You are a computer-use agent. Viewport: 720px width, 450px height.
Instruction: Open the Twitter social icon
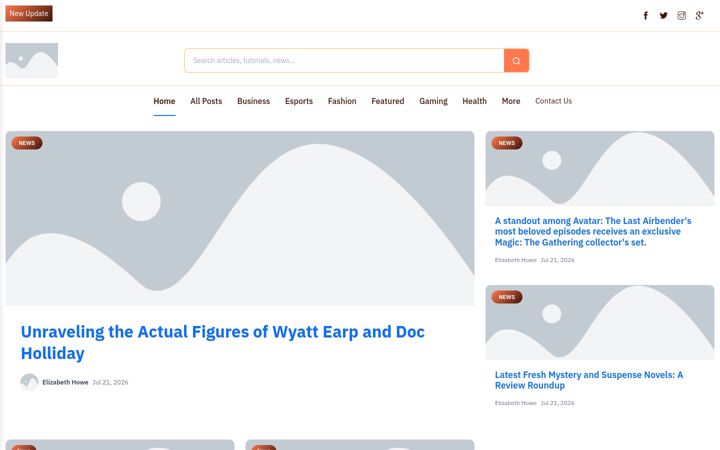[664, 16]
